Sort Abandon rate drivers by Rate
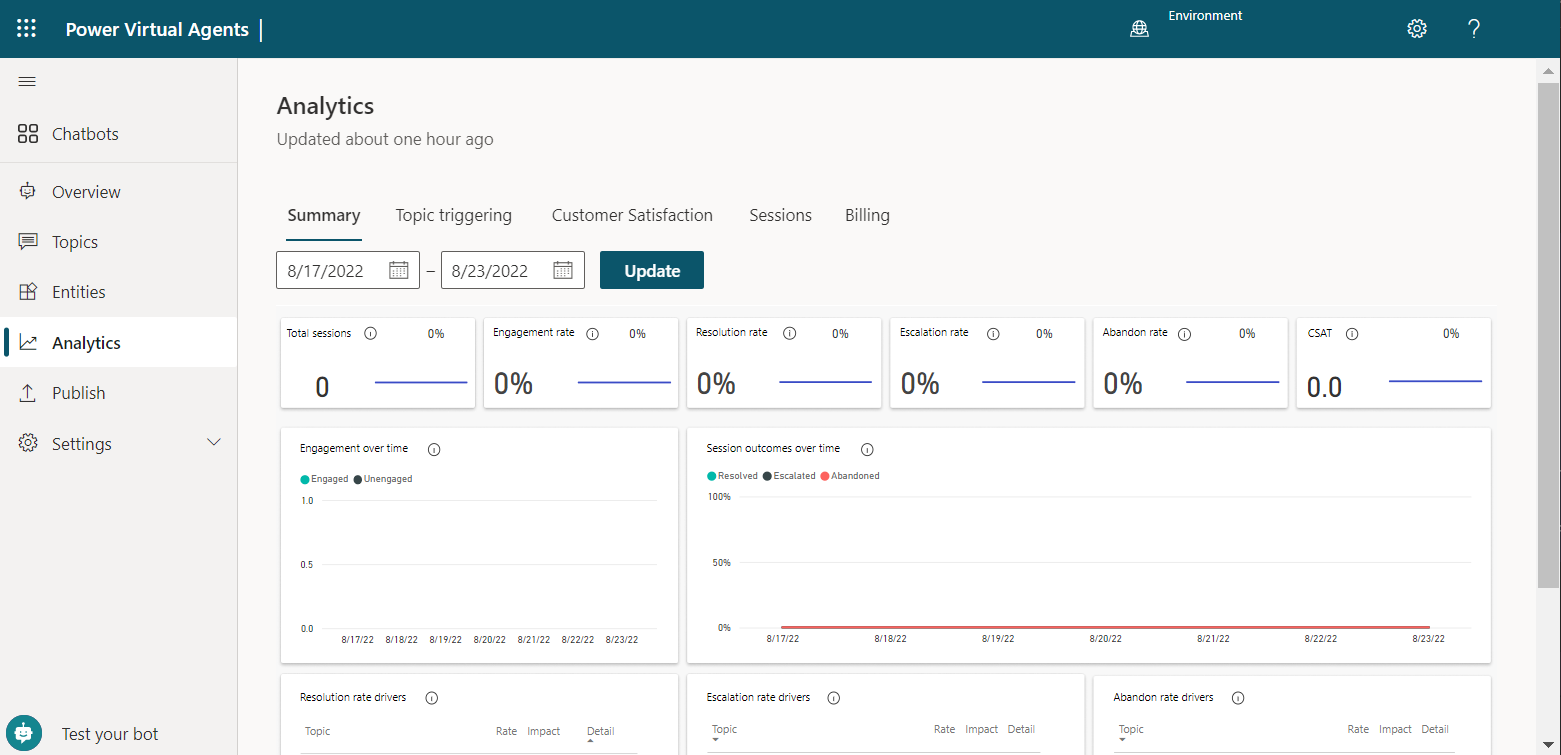The width and height of the screenshot is (1561, 755). [x=1358, y=729]
